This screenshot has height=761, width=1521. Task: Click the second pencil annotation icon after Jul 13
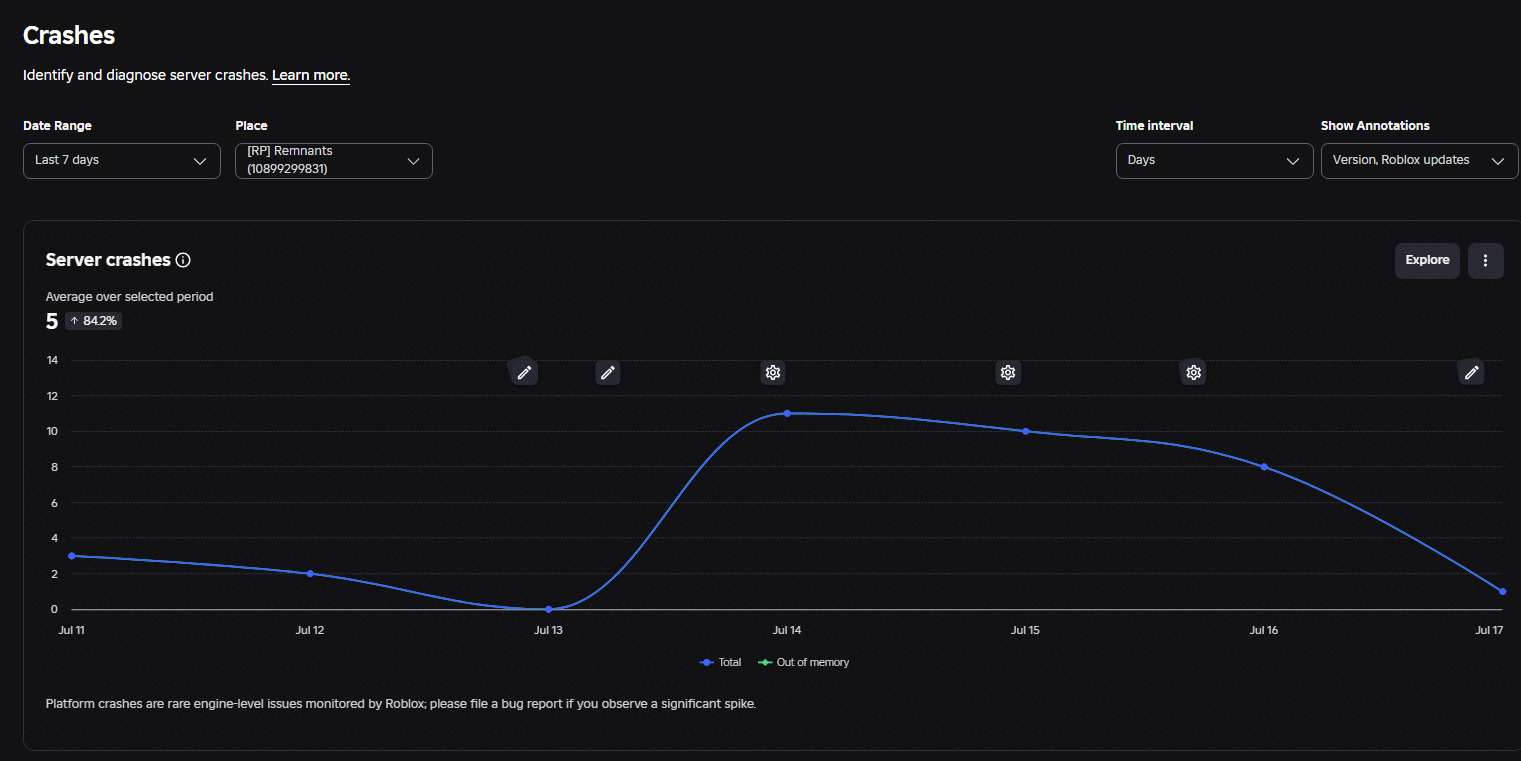click(608, 372)
